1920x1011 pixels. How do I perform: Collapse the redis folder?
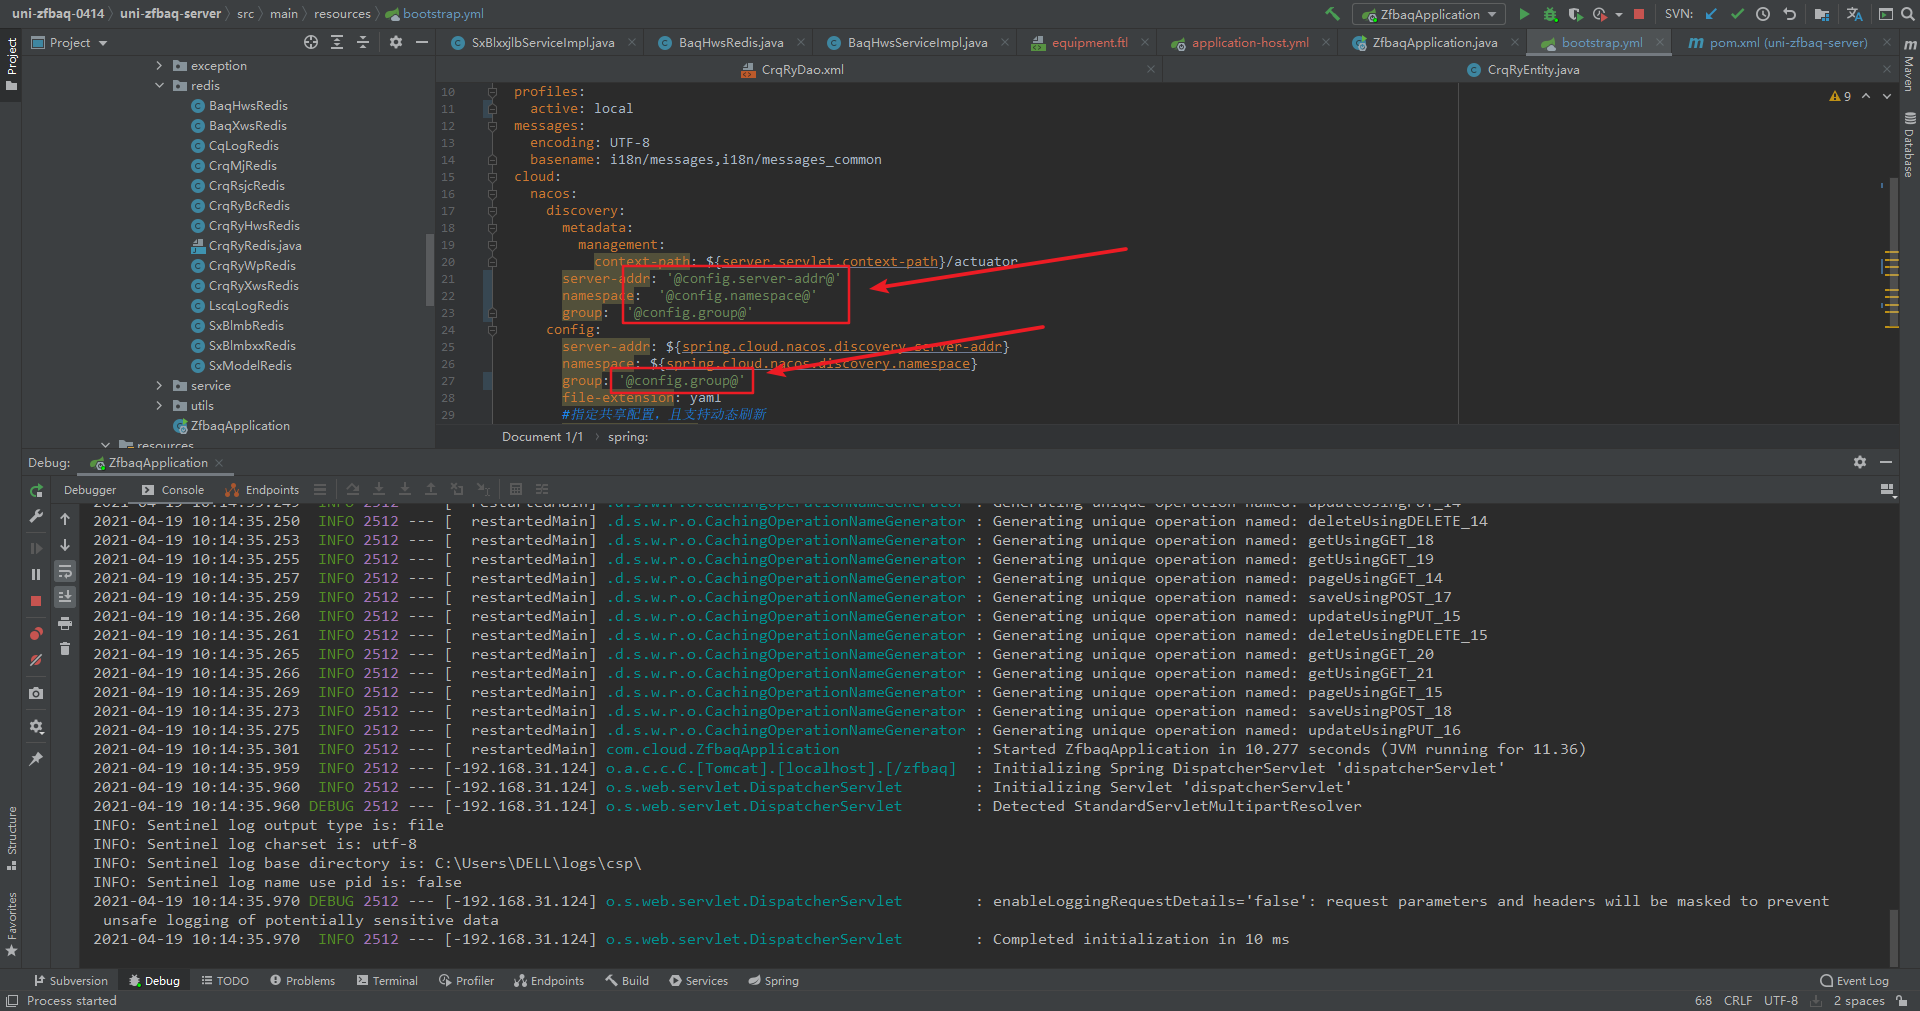159,85
